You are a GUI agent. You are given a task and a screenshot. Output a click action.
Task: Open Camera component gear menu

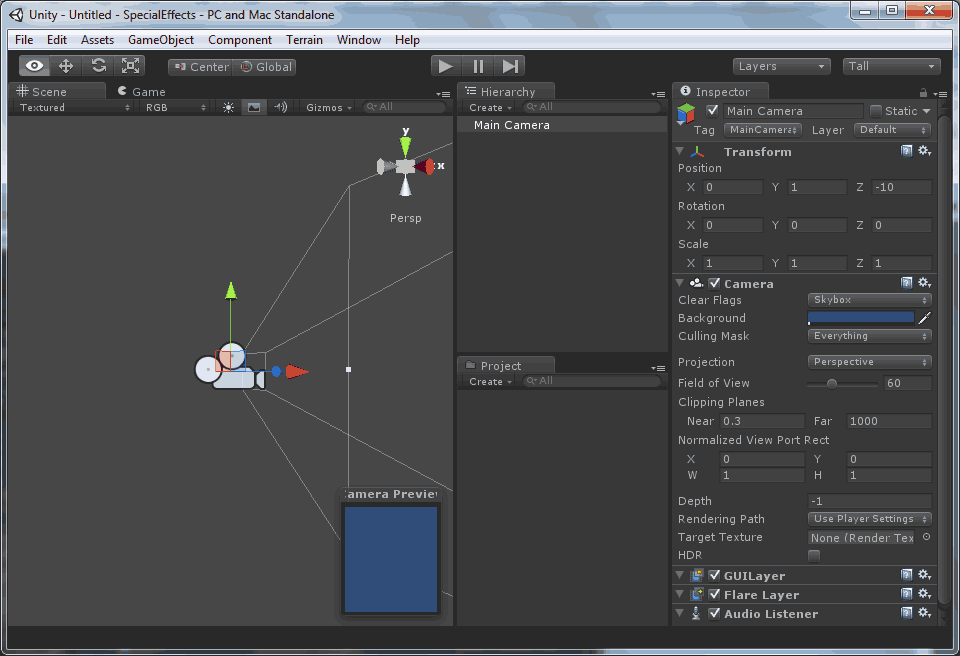click(x=924, y=282)
